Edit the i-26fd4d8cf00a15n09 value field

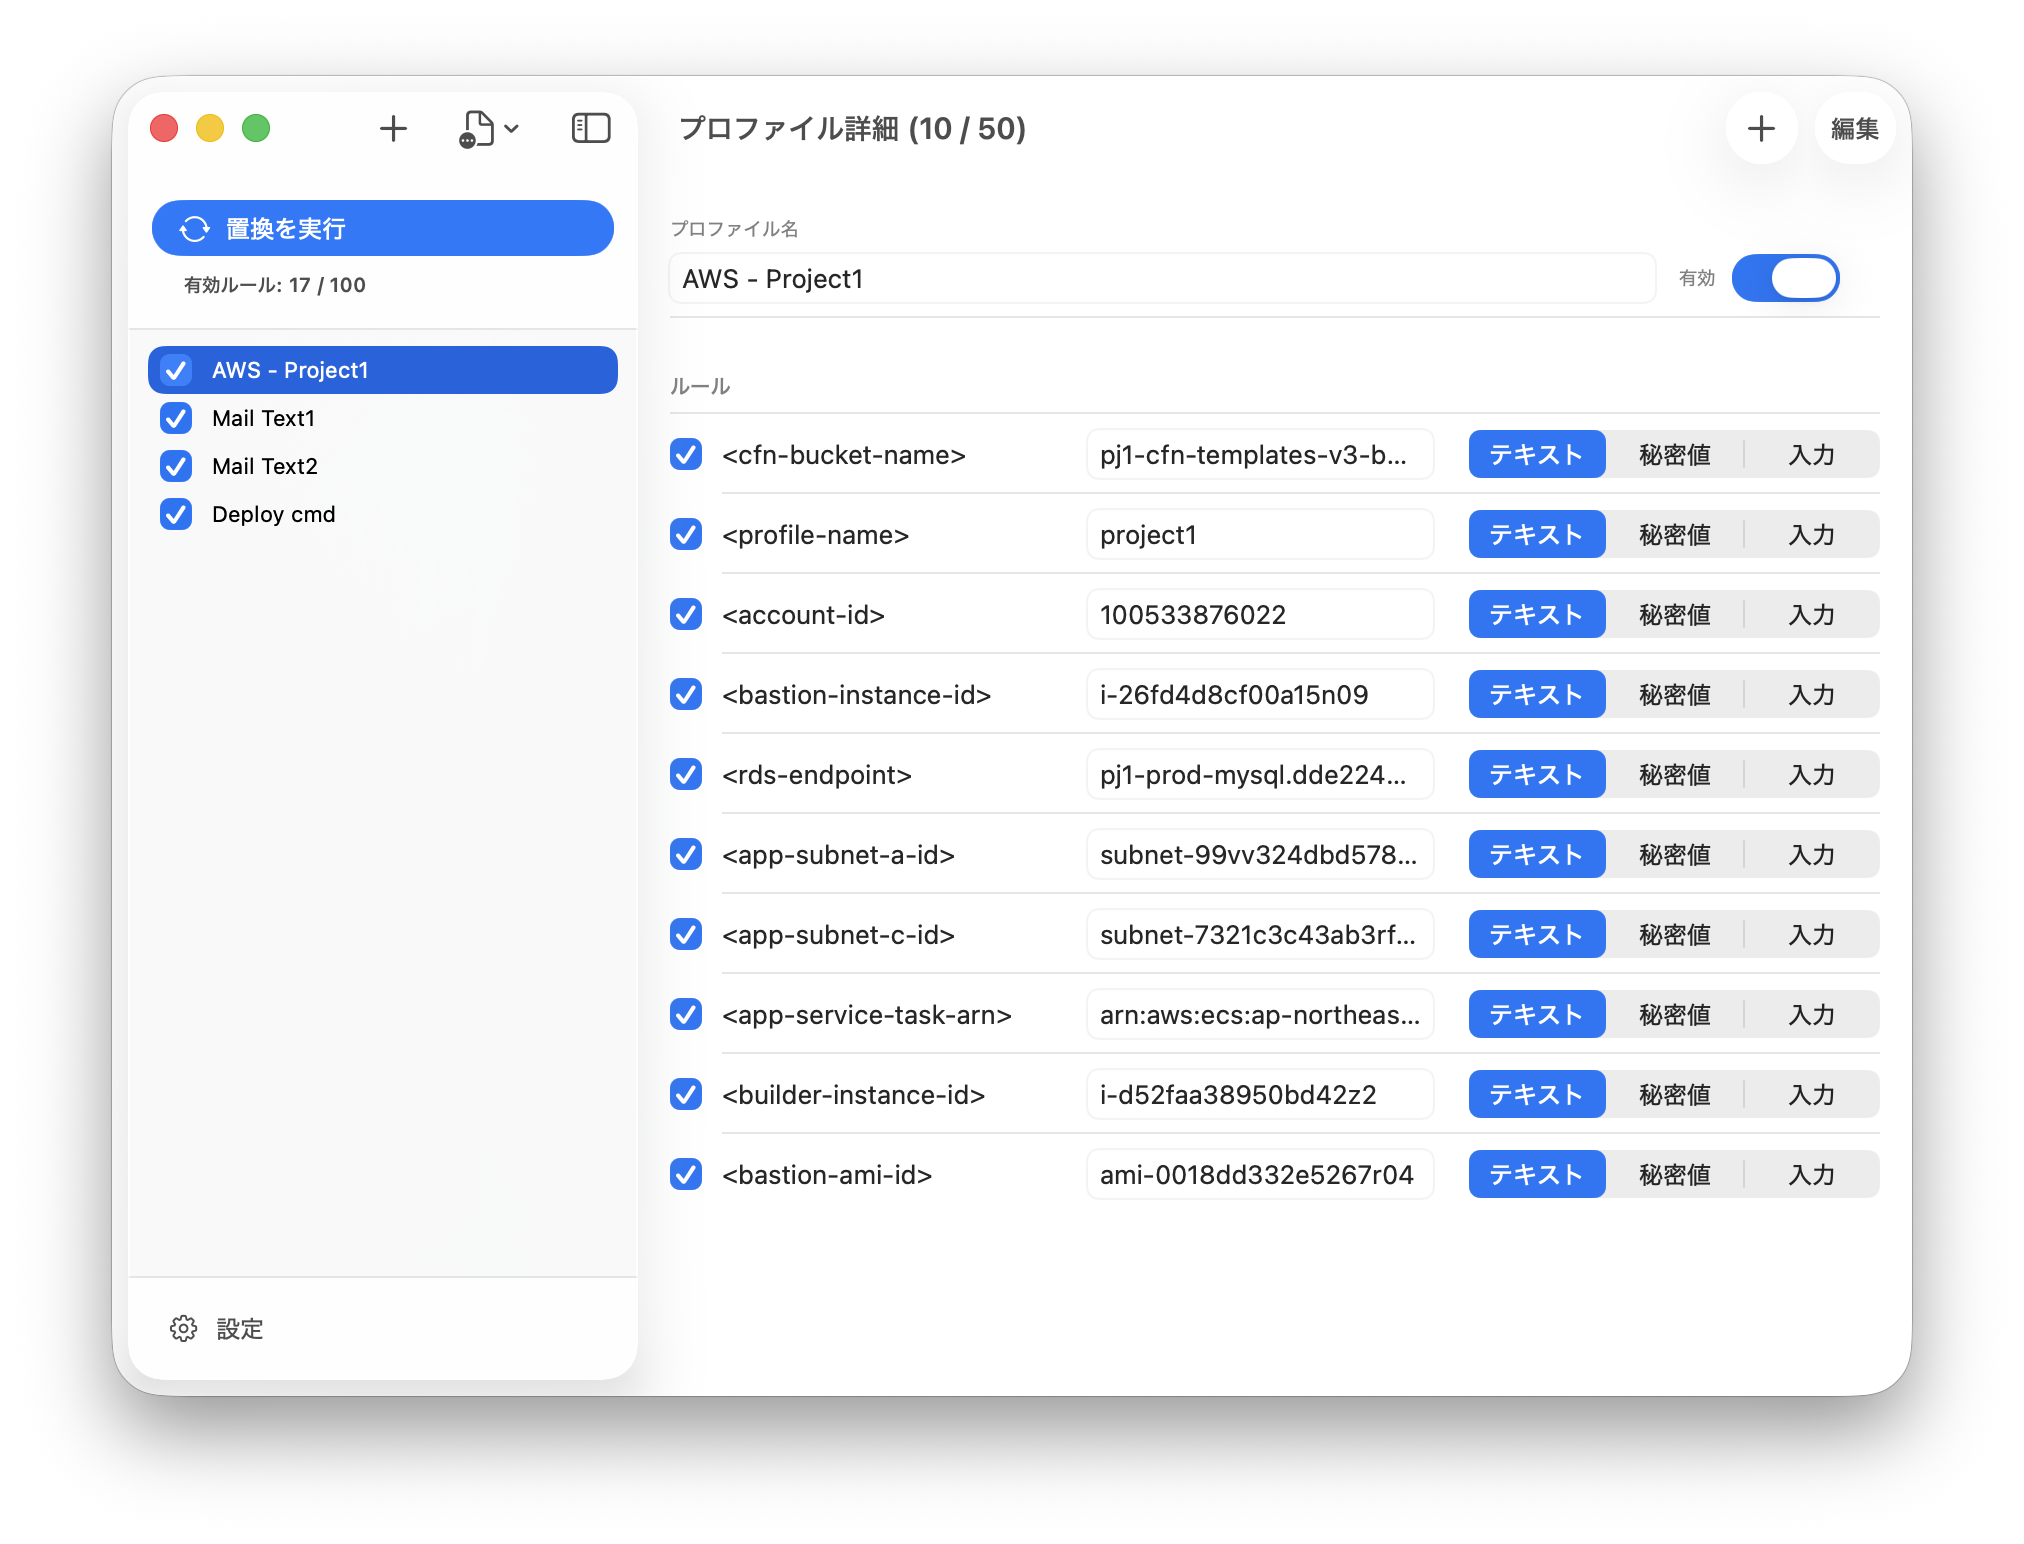[1260, 694]
